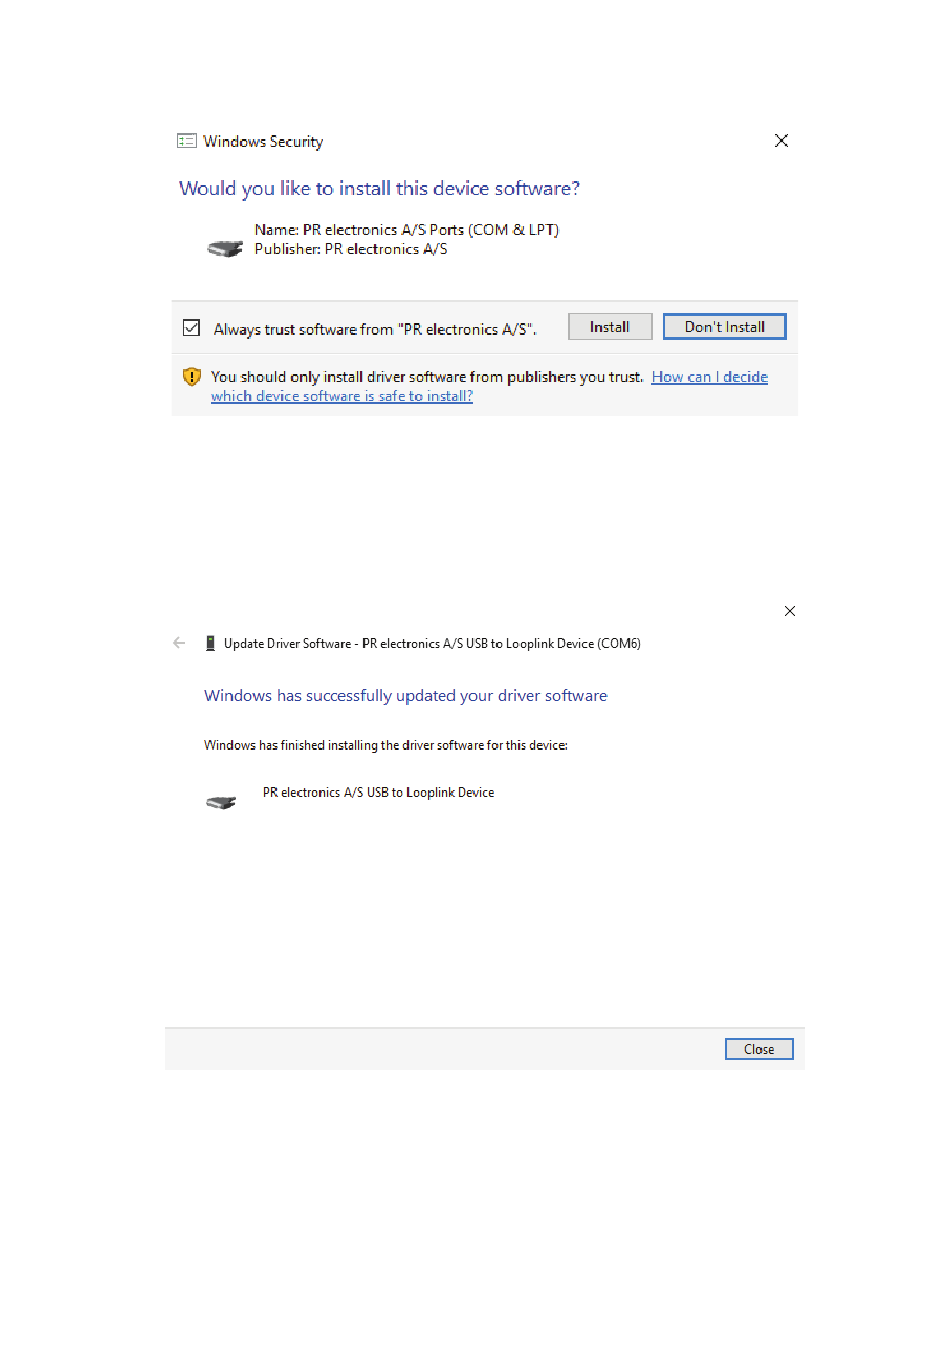Click PR electronics A/S USB to Looplink Device text

click(378, 793)
